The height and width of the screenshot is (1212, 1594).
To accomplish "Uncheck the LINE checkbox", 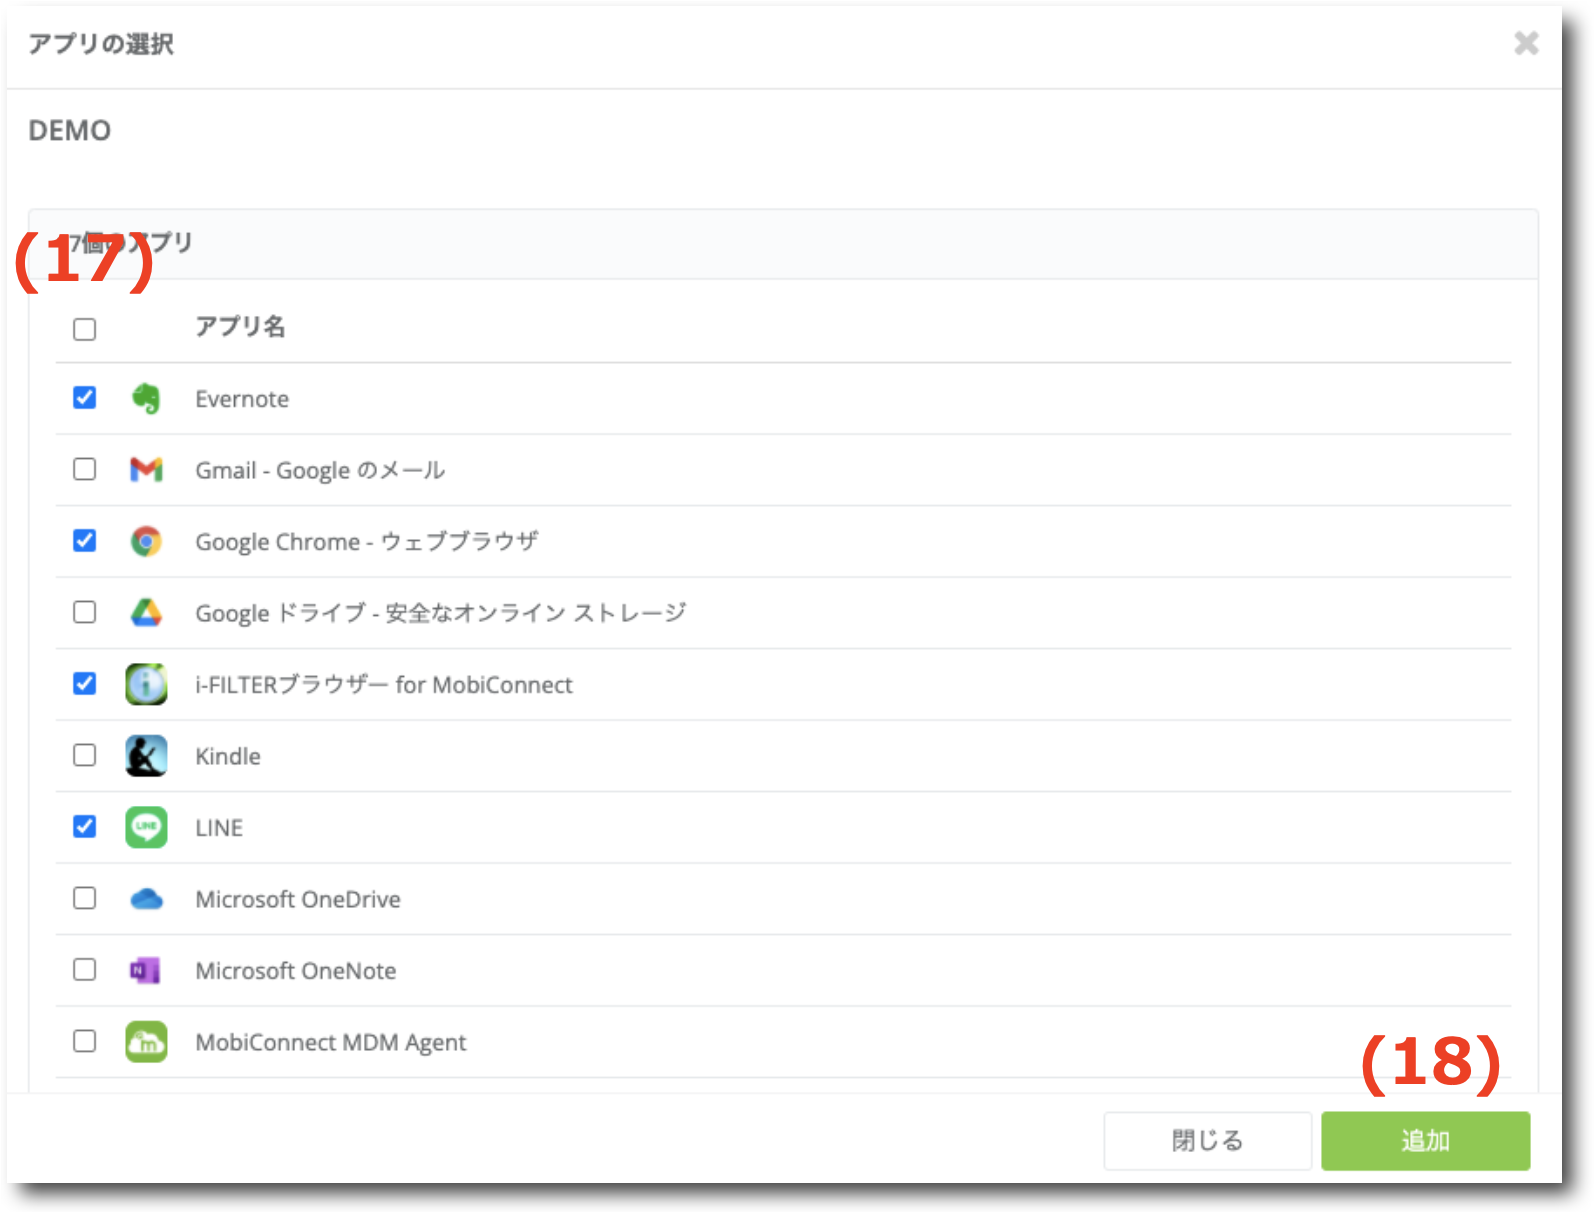I will tap(85, 827).
